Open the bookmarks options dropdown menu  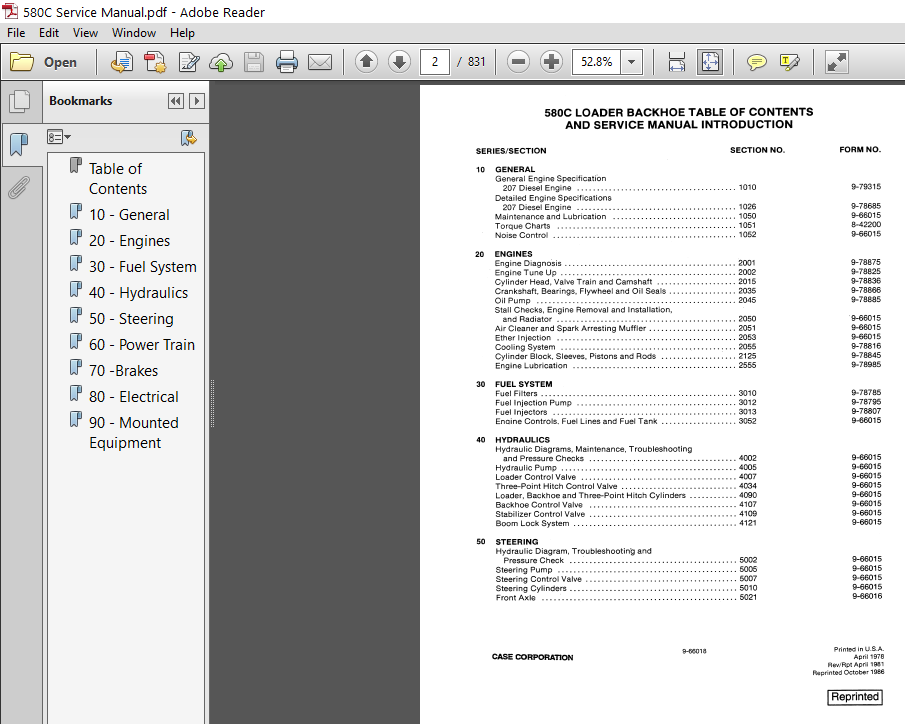pos(58,137)
